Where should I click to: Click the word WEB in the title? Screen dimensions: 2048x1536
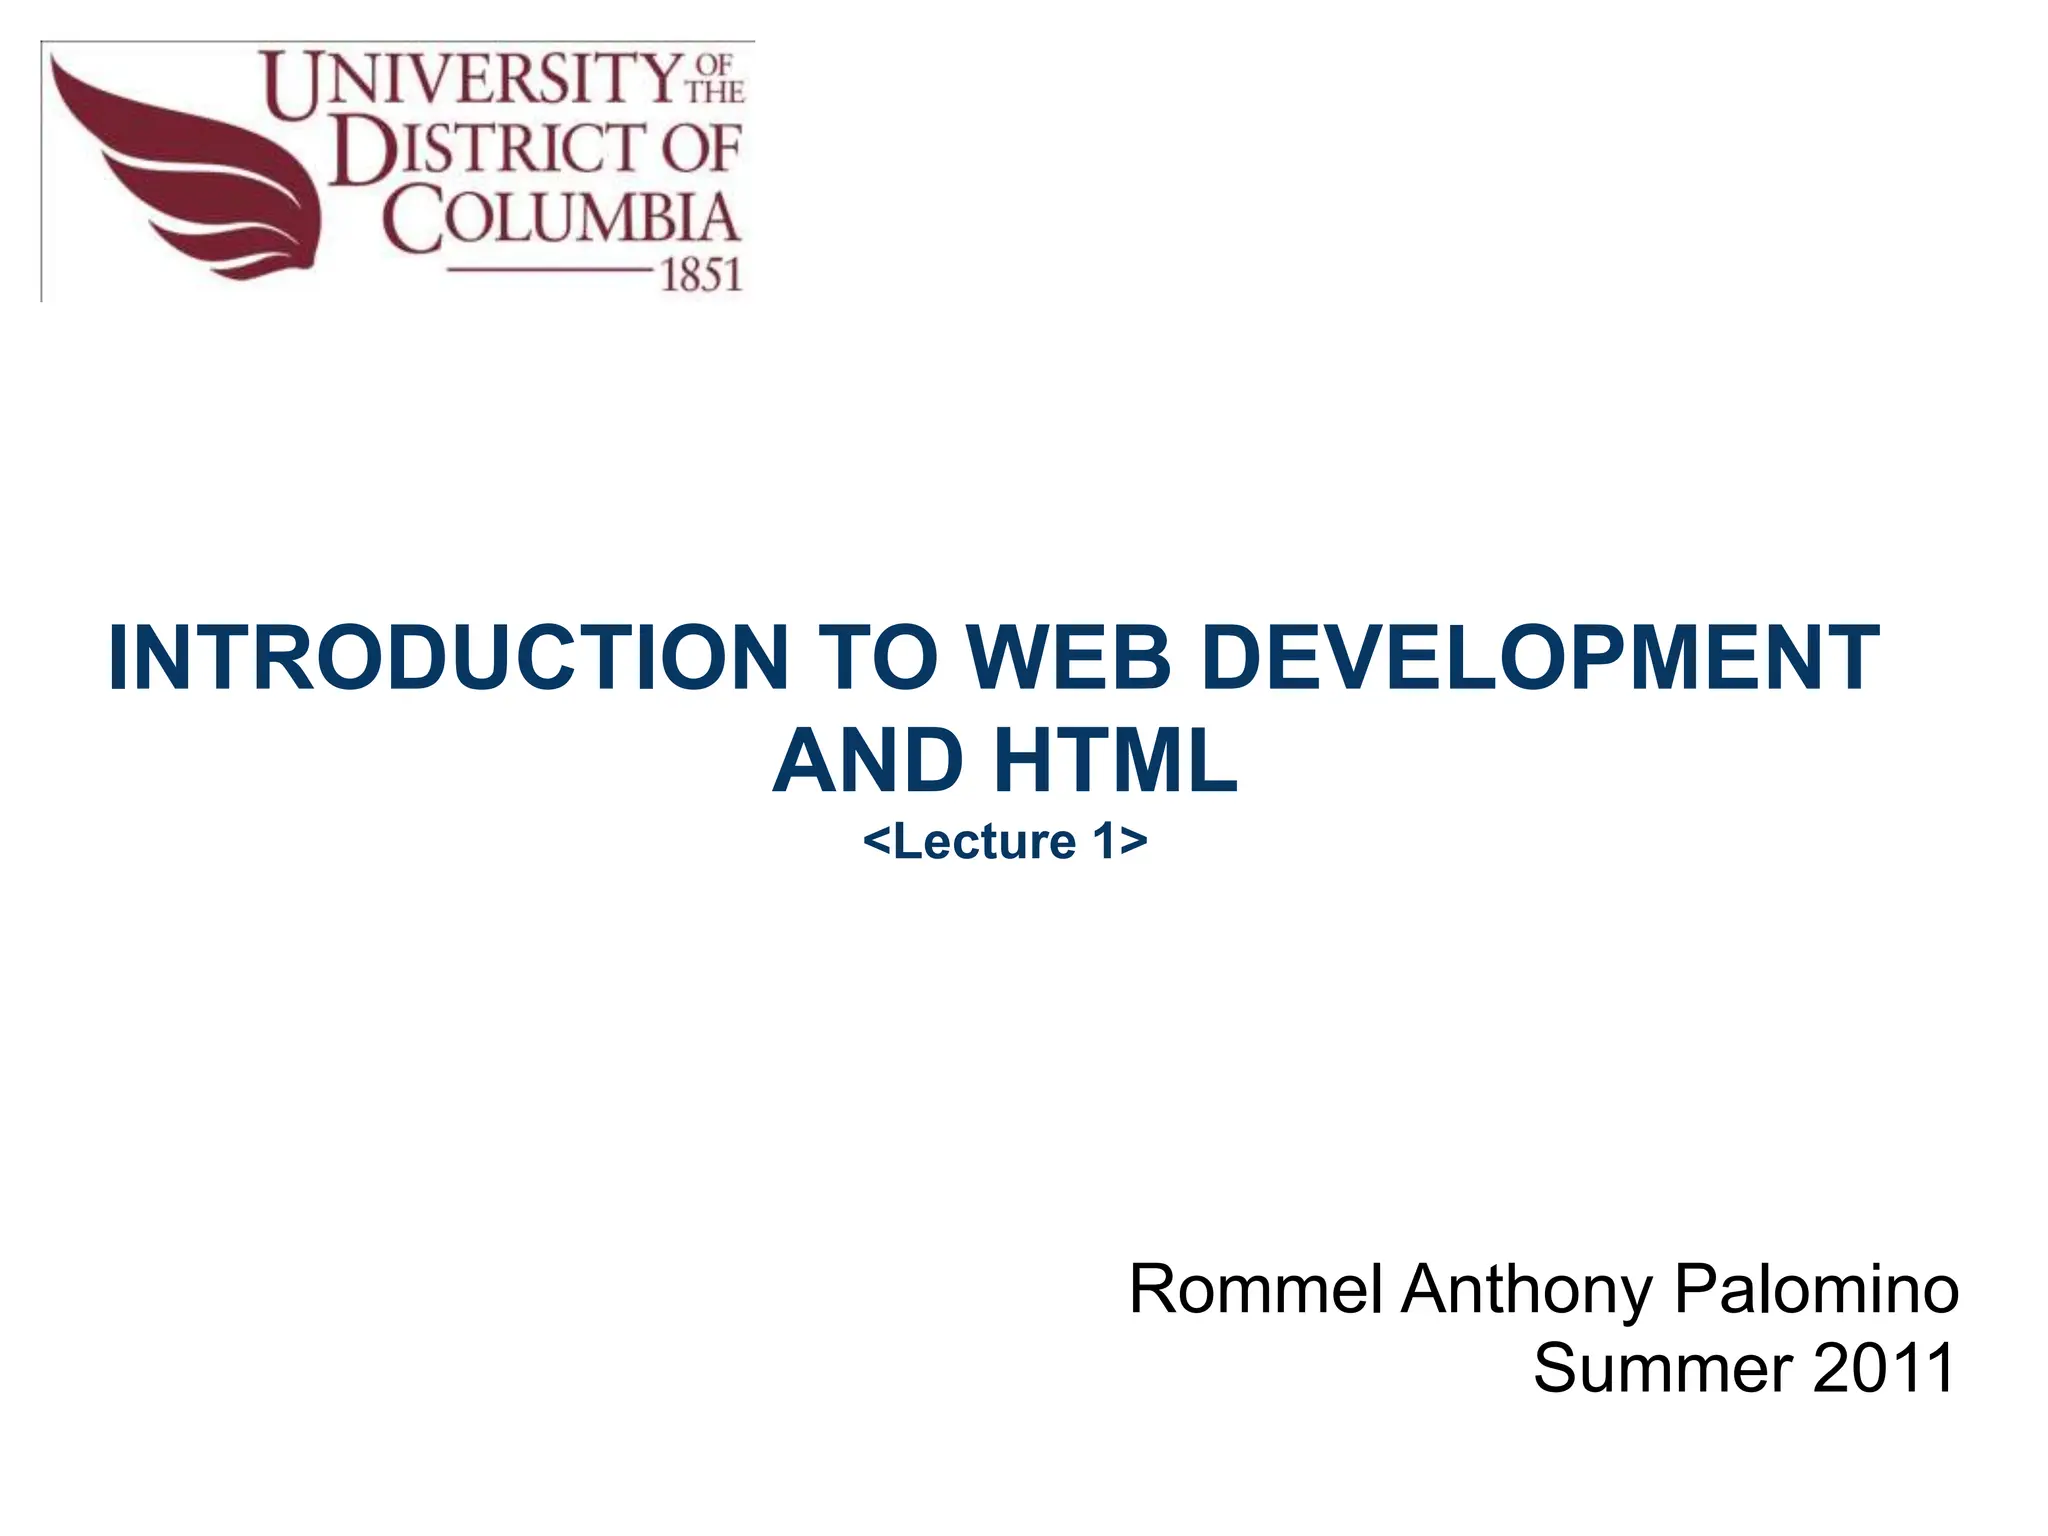(1068, 658)
